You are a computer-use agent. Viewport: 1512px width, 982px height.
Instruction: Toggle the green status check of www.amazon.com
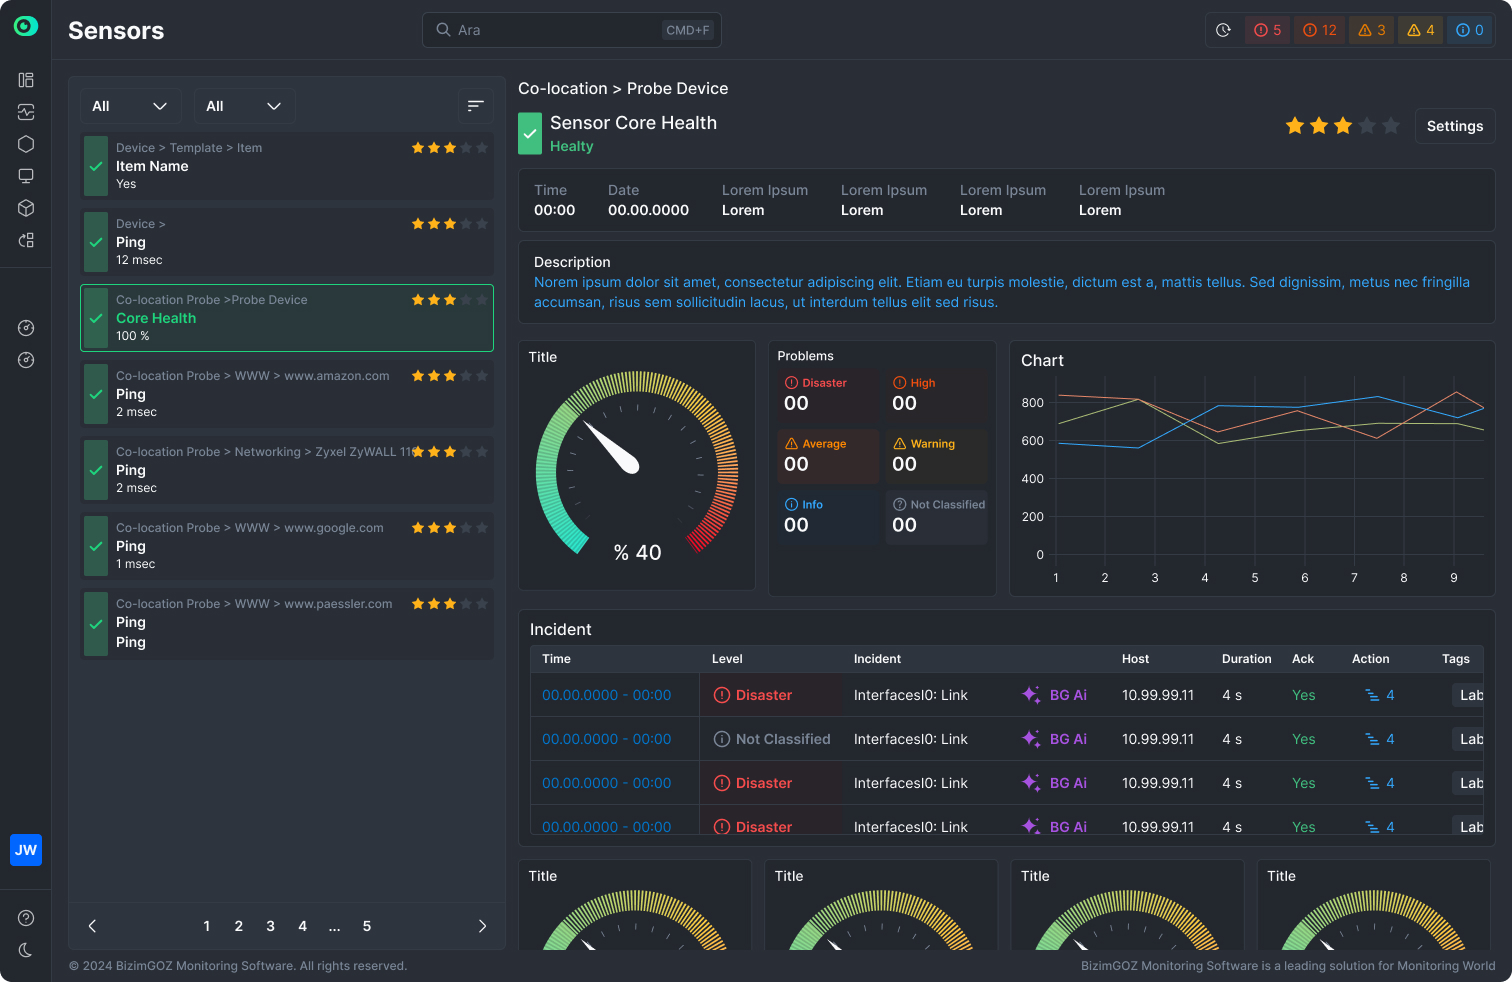[x=96, y=394]
